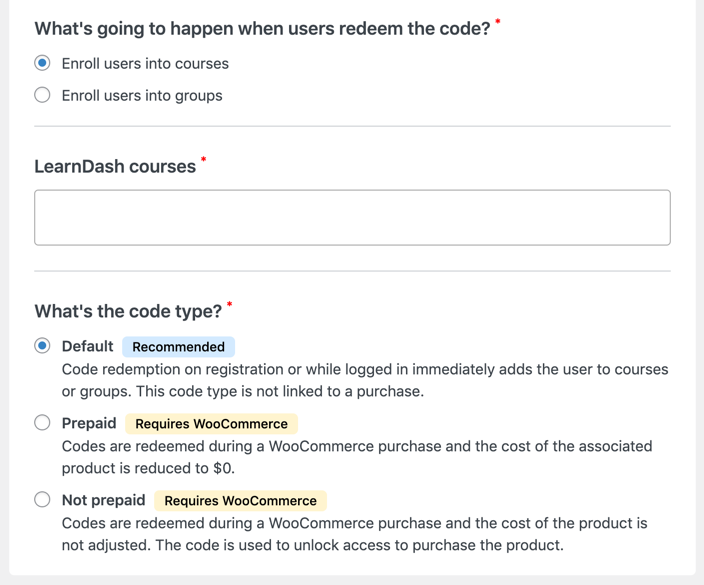Pick the Prepaid code type radio button
Image resolution: width=704 pixels, height=585 pixels.
coord(42,423)
